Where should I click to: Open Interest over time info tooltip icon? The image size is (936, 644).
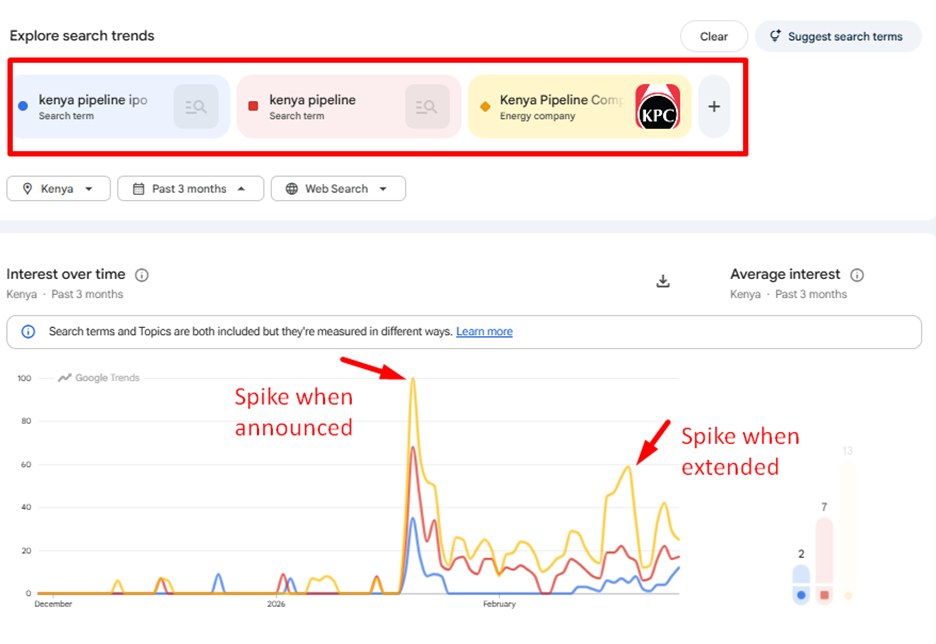coord(142,275)
